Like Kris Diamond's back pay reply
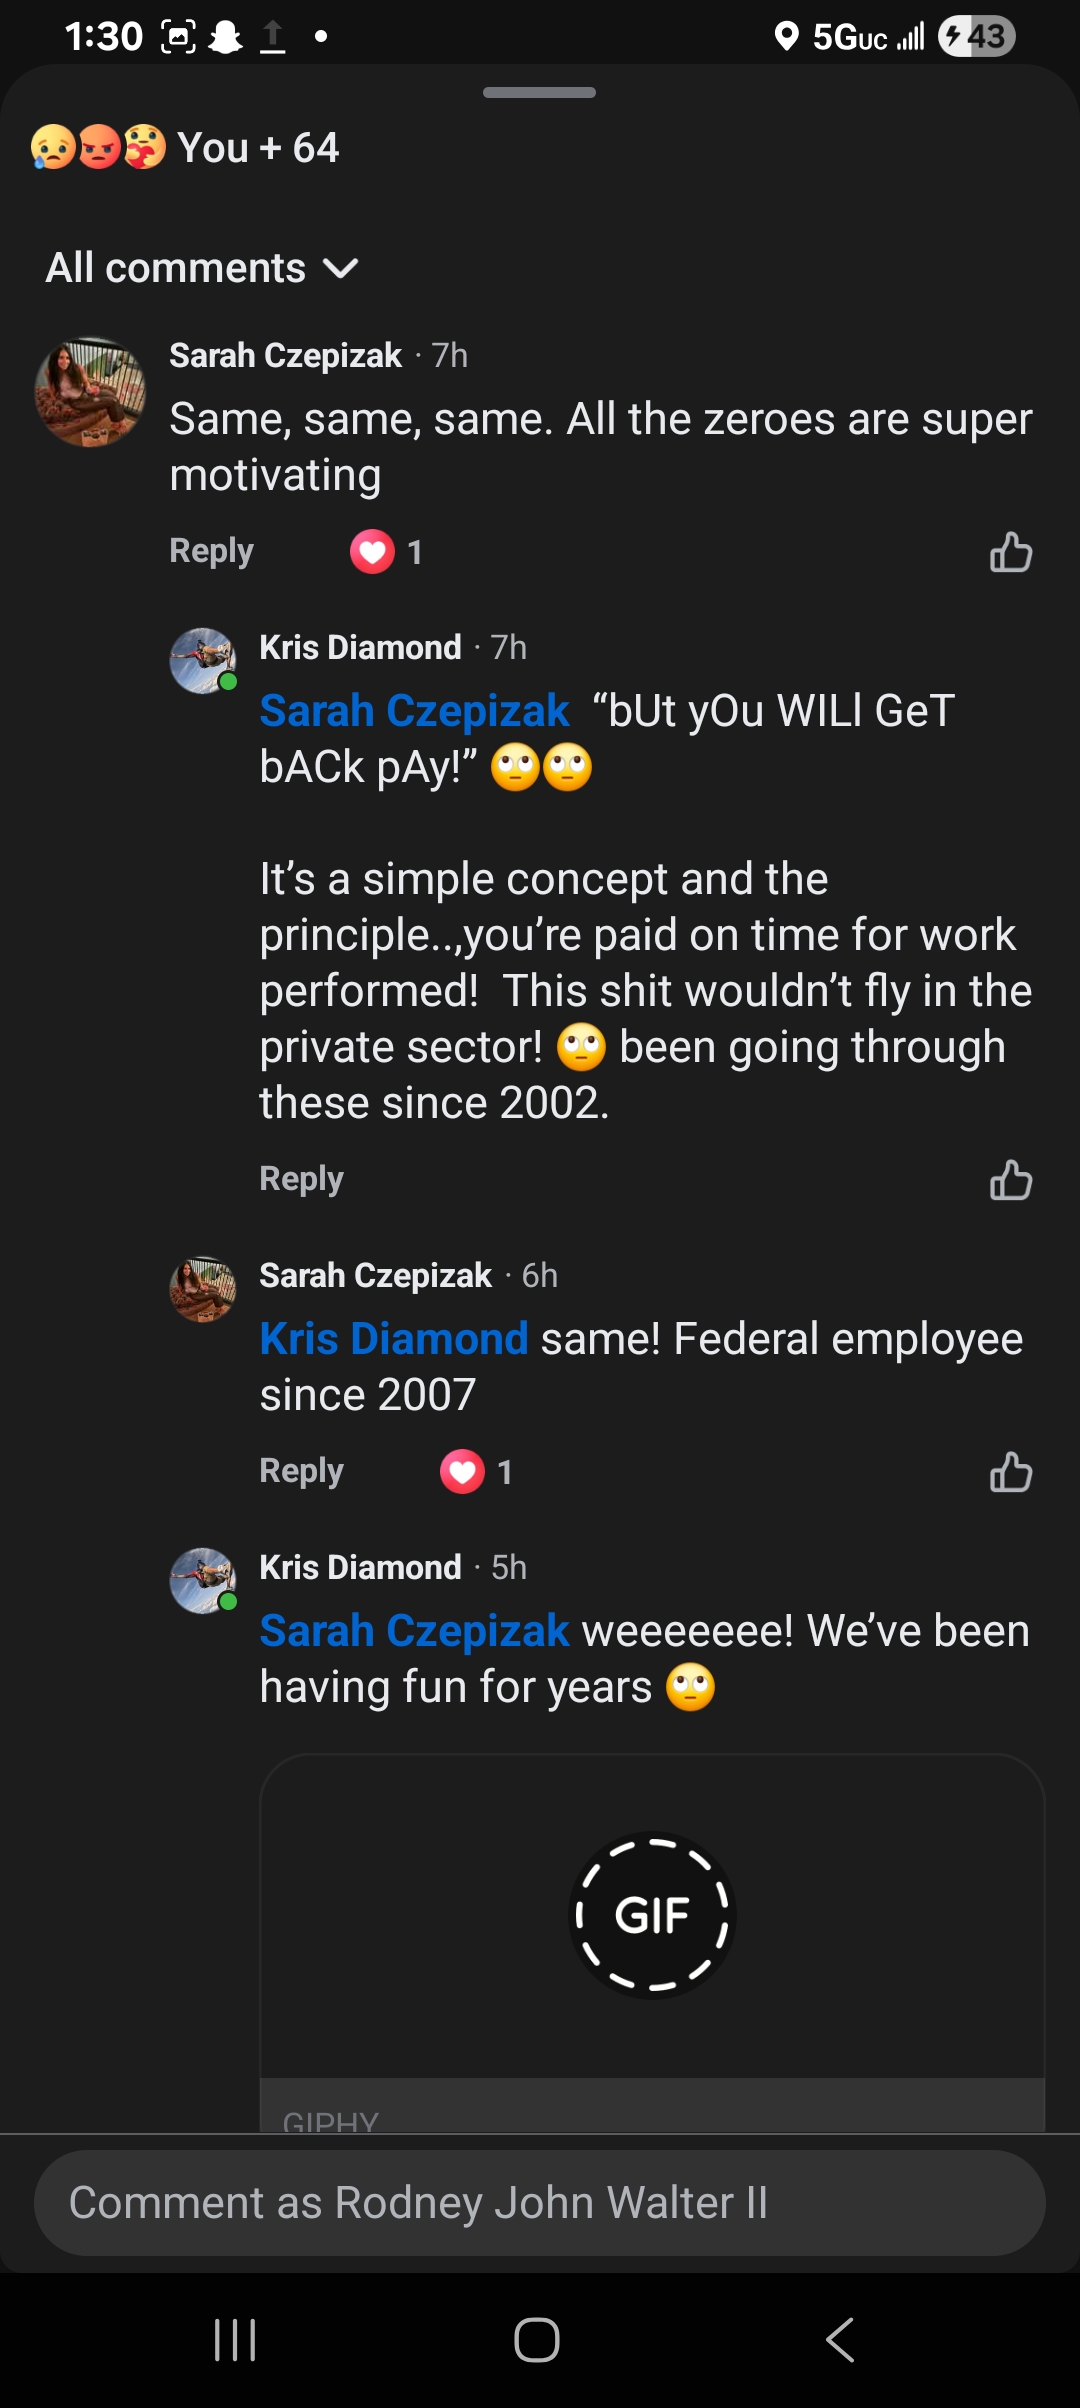This screenshot has width=1080, height=2408. pyautogui.click(x=1010, y=1180)
